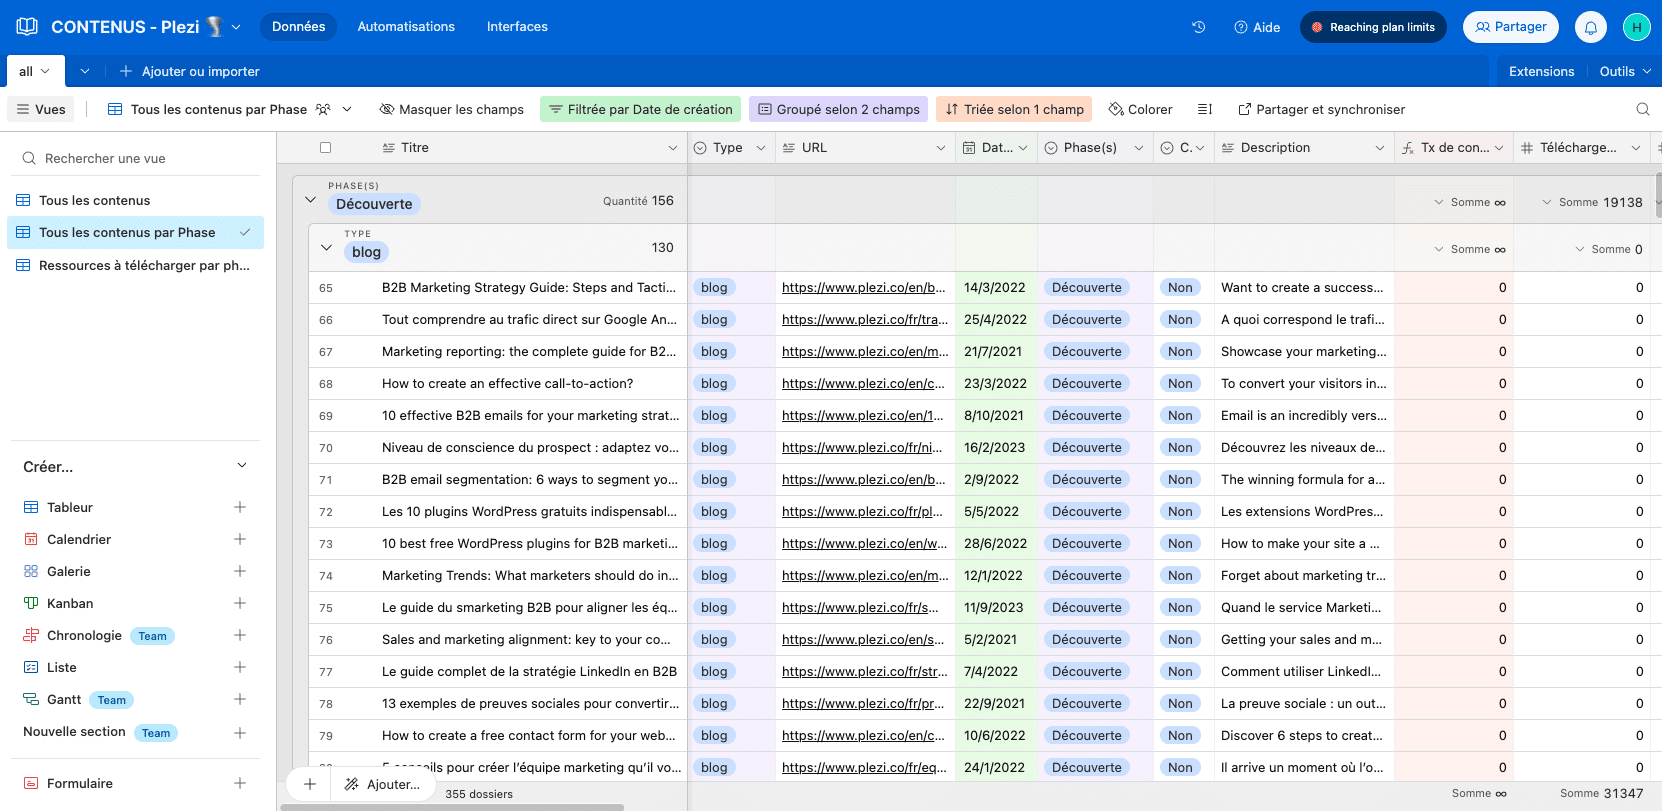Open Description column dropdown arrow
1662x811 pixels.
(1380, 147)
